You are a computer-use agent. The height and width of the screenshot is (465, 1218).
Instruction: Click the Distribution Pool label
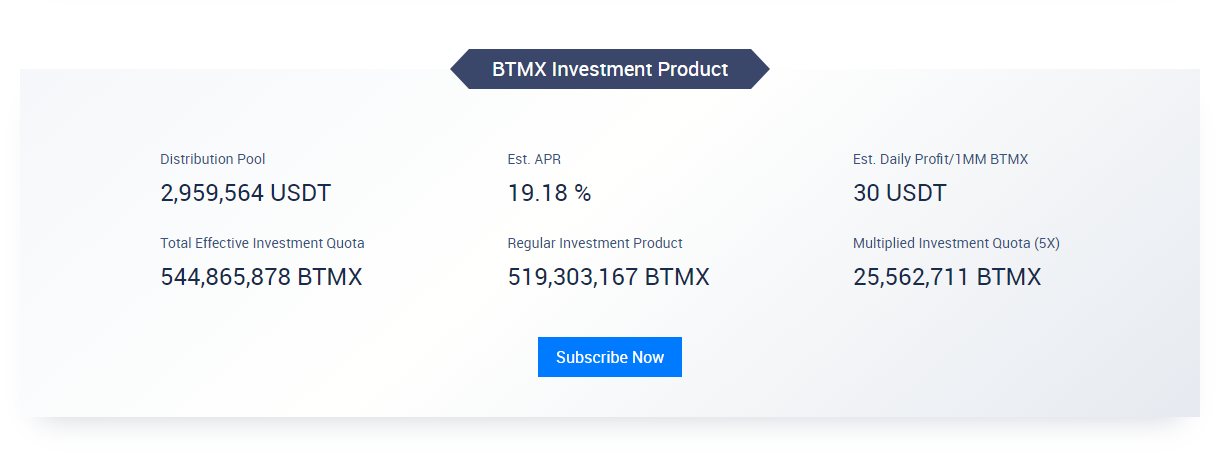tap(213, 159)
